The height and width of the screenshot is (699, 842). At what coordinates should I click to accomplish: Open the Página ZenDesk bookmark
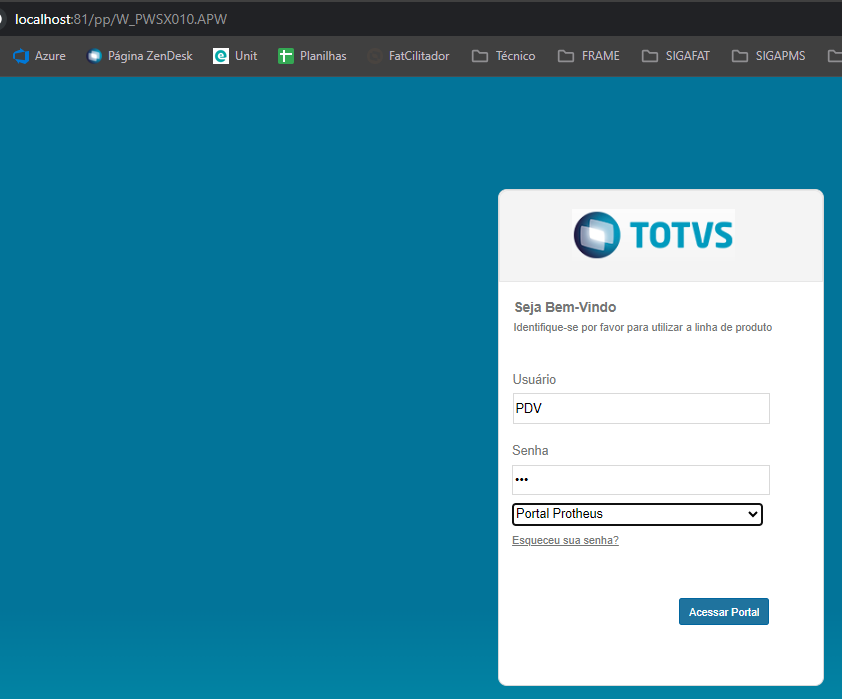click(x=140, y=56)
